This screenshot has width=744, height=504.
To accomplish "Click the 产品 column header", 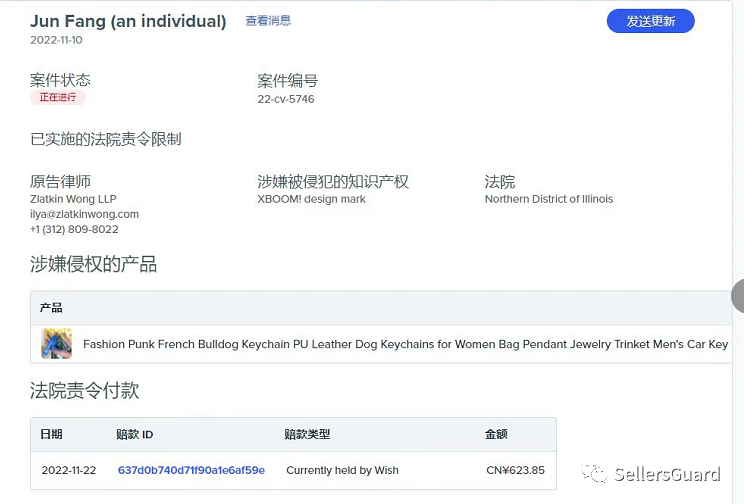I will (x=51, y=308).
